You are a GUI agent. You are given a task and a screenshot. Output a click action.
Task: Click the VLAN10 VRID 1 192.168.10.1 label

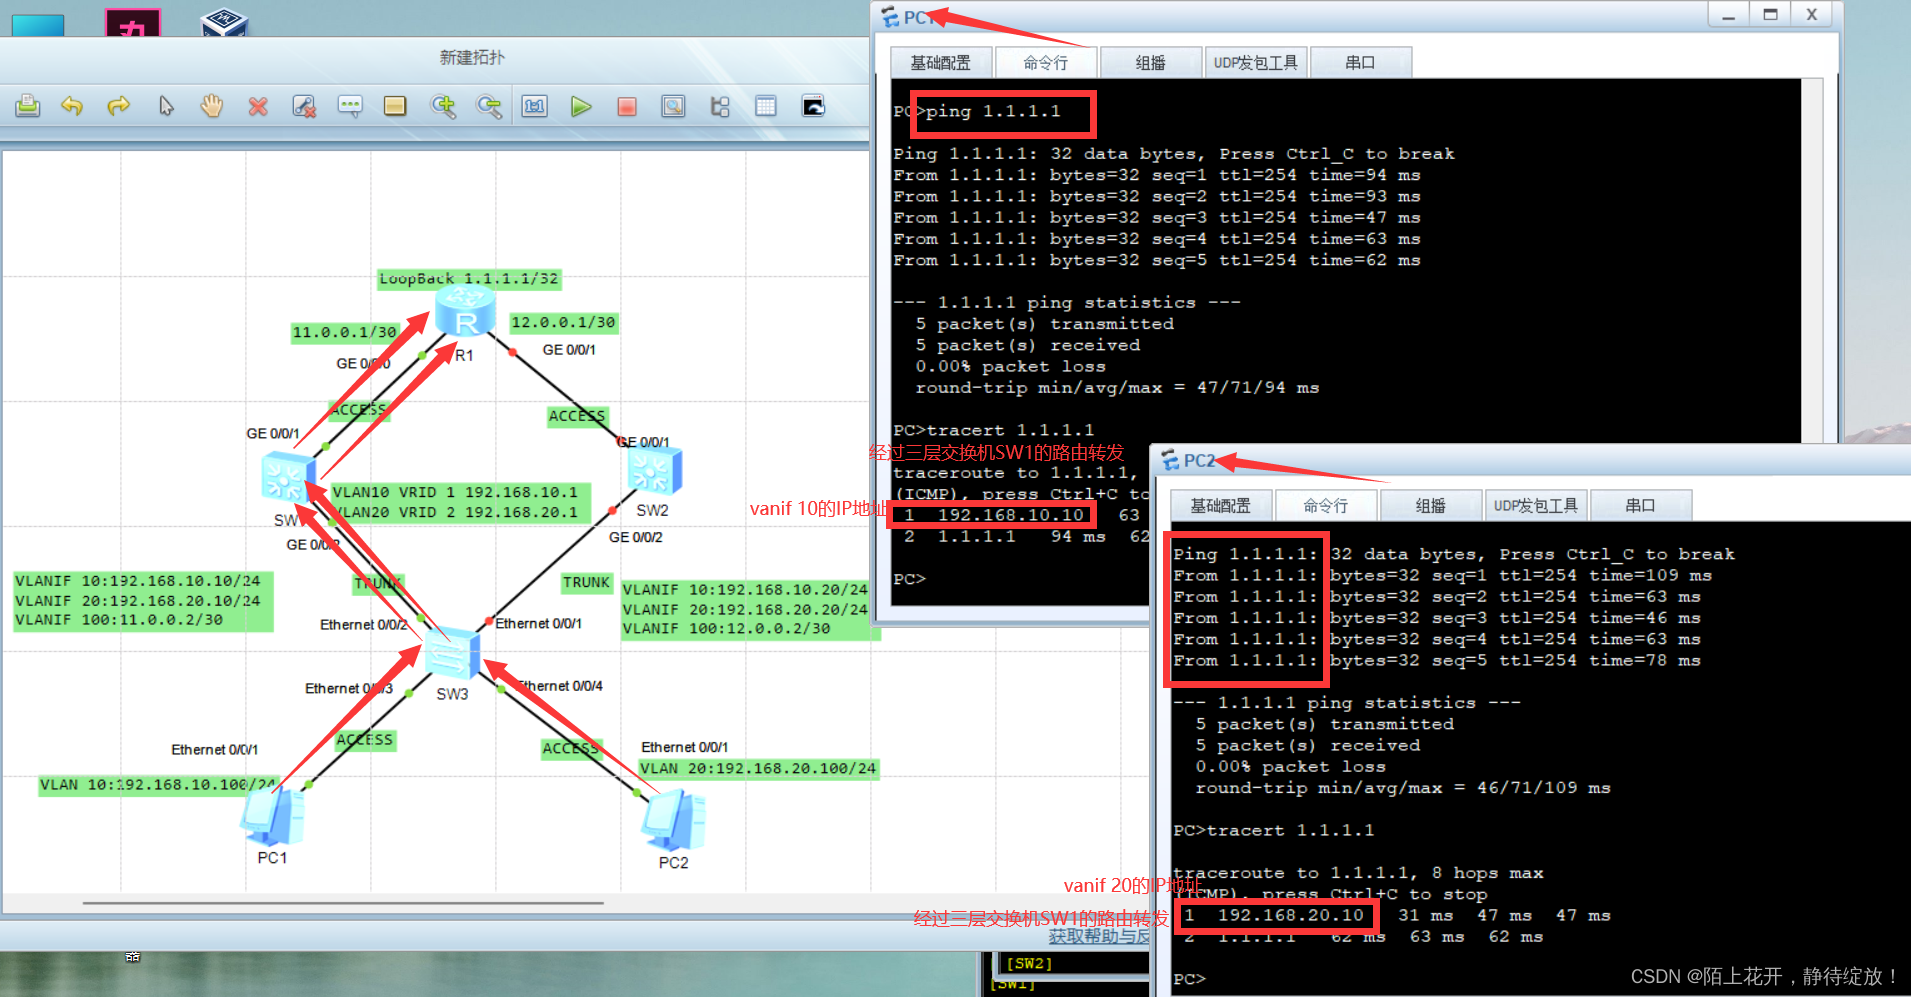(455, 492)
